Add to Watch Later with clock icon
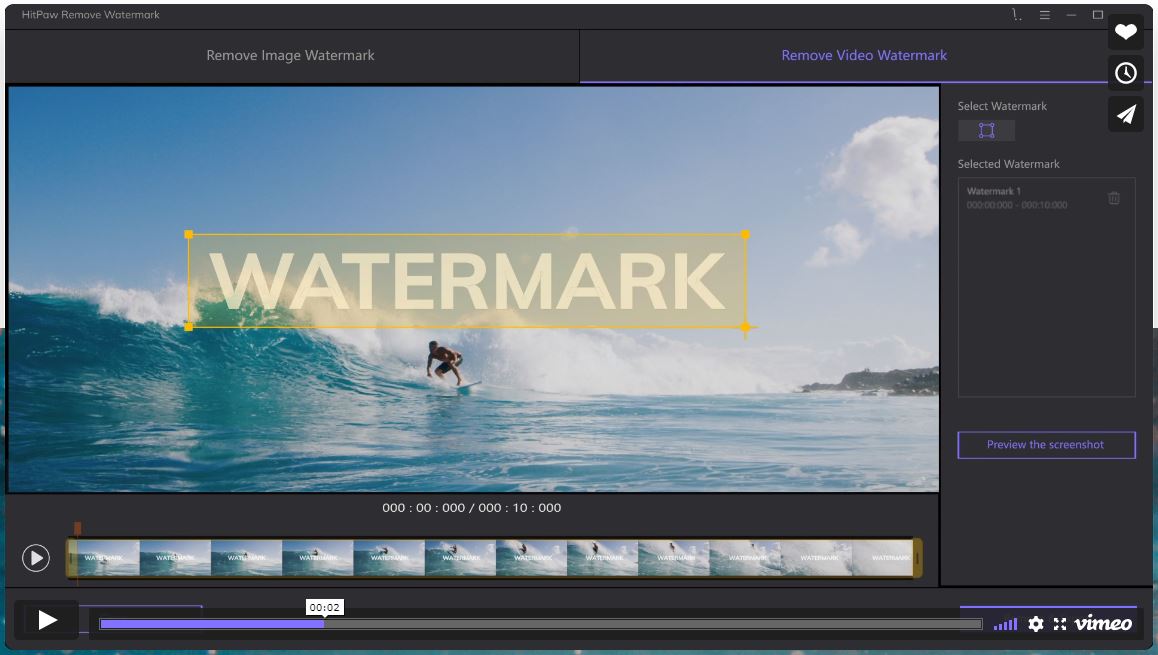The width and height of the screenshot is (1158, 655). click(1126, 73)
